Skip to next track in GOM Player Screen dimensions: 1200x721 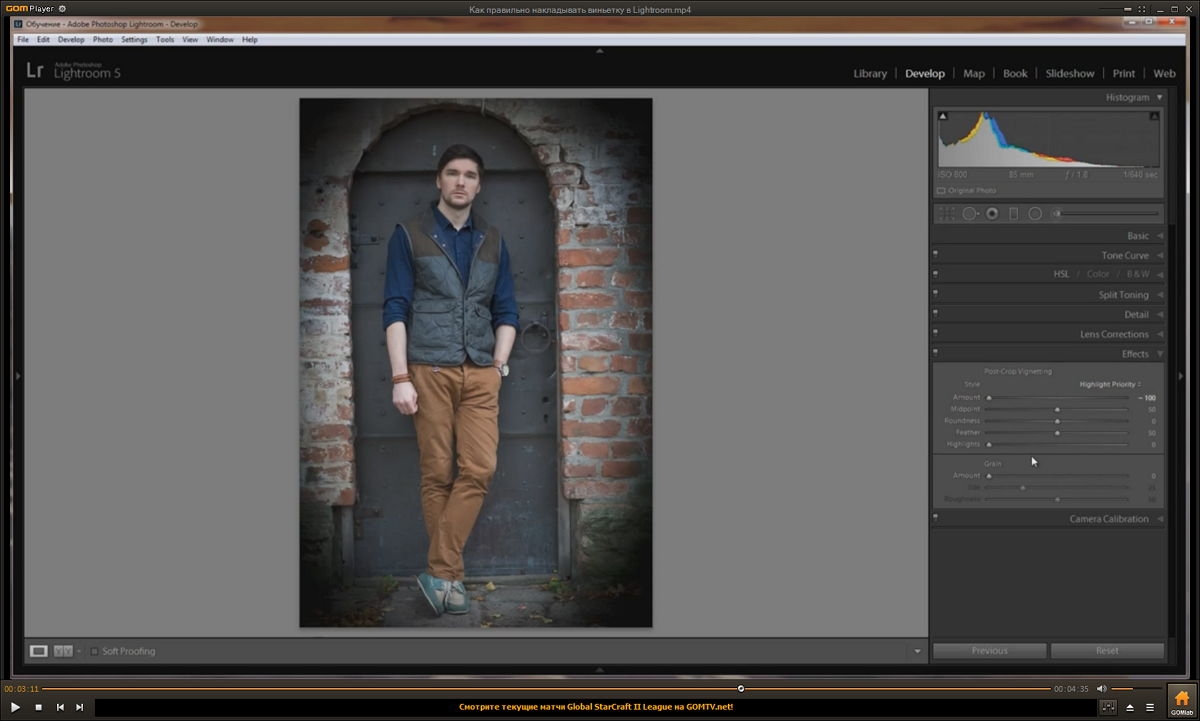point(80,707)
